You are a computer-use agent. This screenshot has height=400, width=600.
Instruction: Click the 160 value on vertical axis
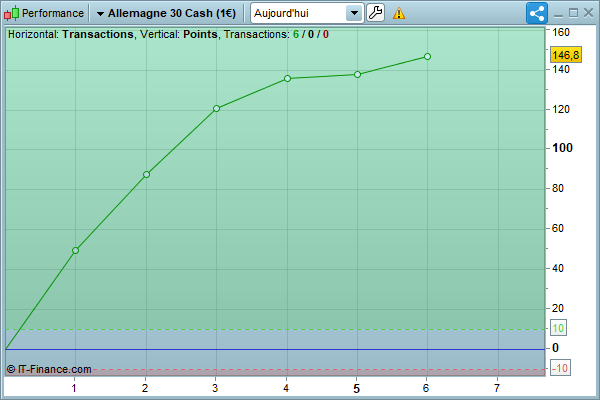point(561,33)
